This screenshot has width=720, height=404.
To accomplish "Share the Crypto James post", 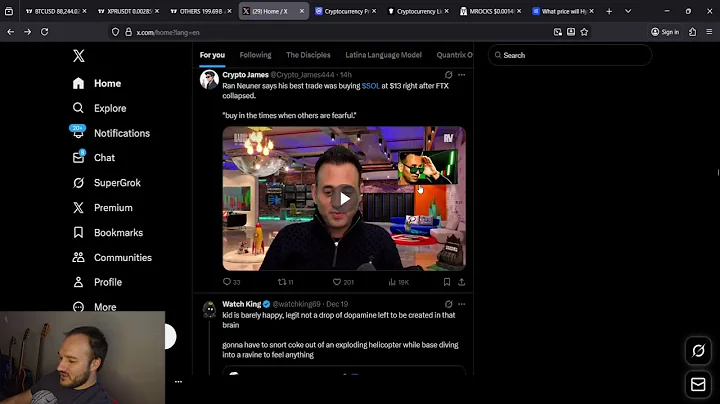I will (x=461, y=282).
